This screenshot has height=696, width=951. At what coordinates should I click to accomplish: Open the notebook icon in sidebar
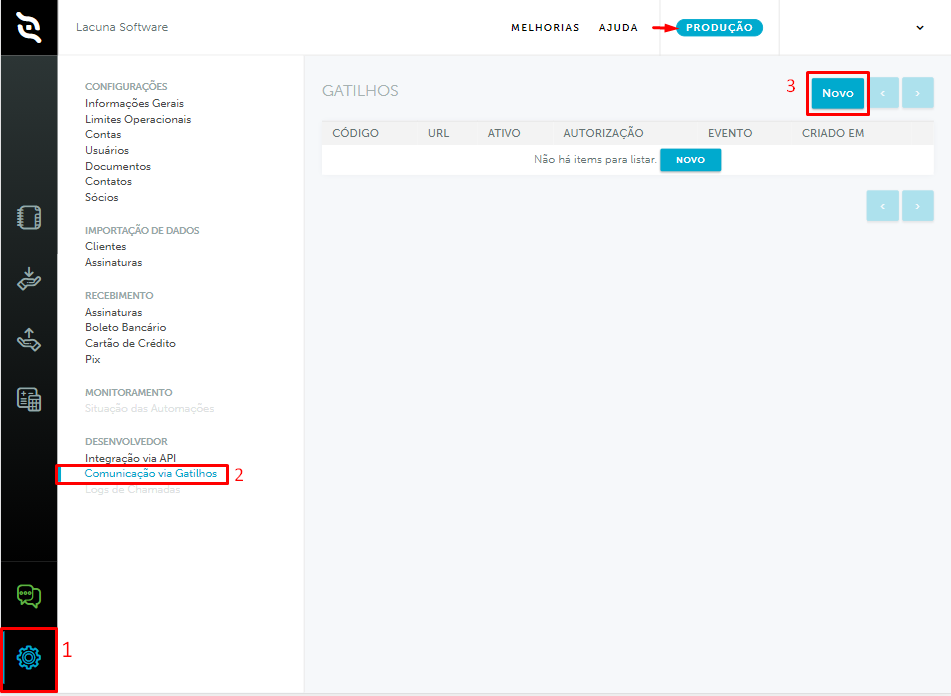coord(29,217)
